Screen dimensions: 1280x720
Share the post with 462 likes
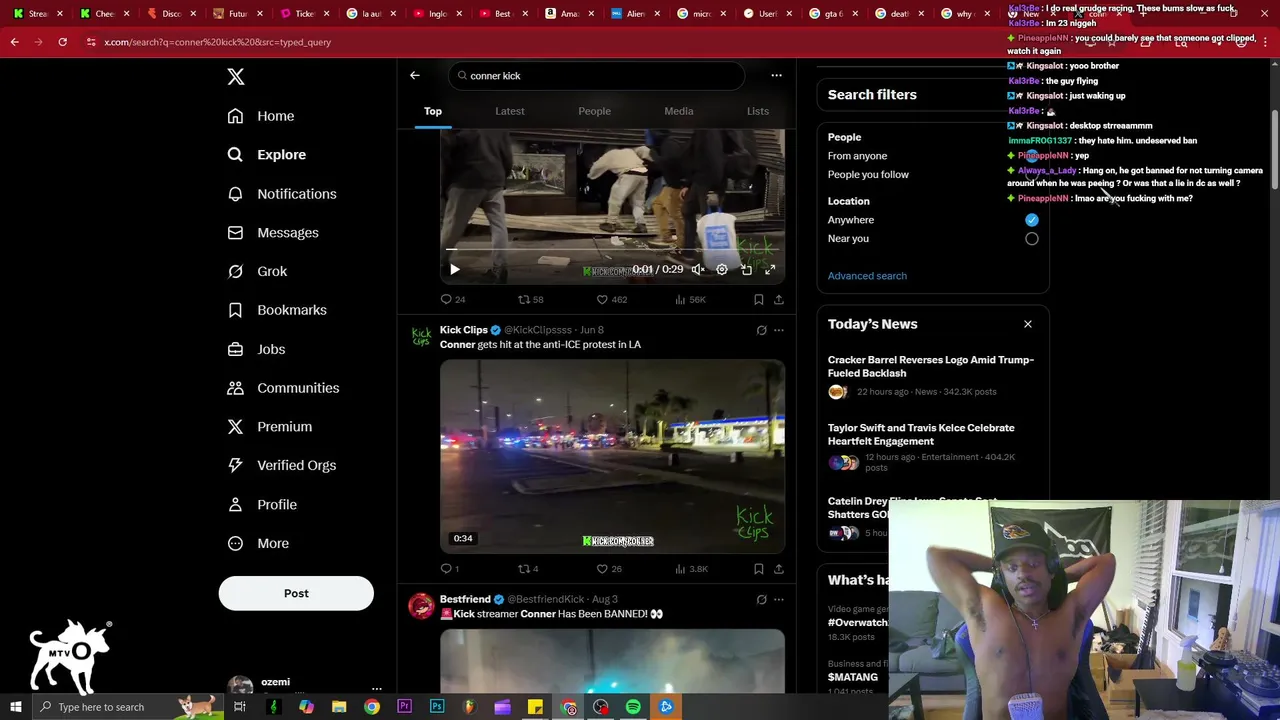click(x=779, y=299)
